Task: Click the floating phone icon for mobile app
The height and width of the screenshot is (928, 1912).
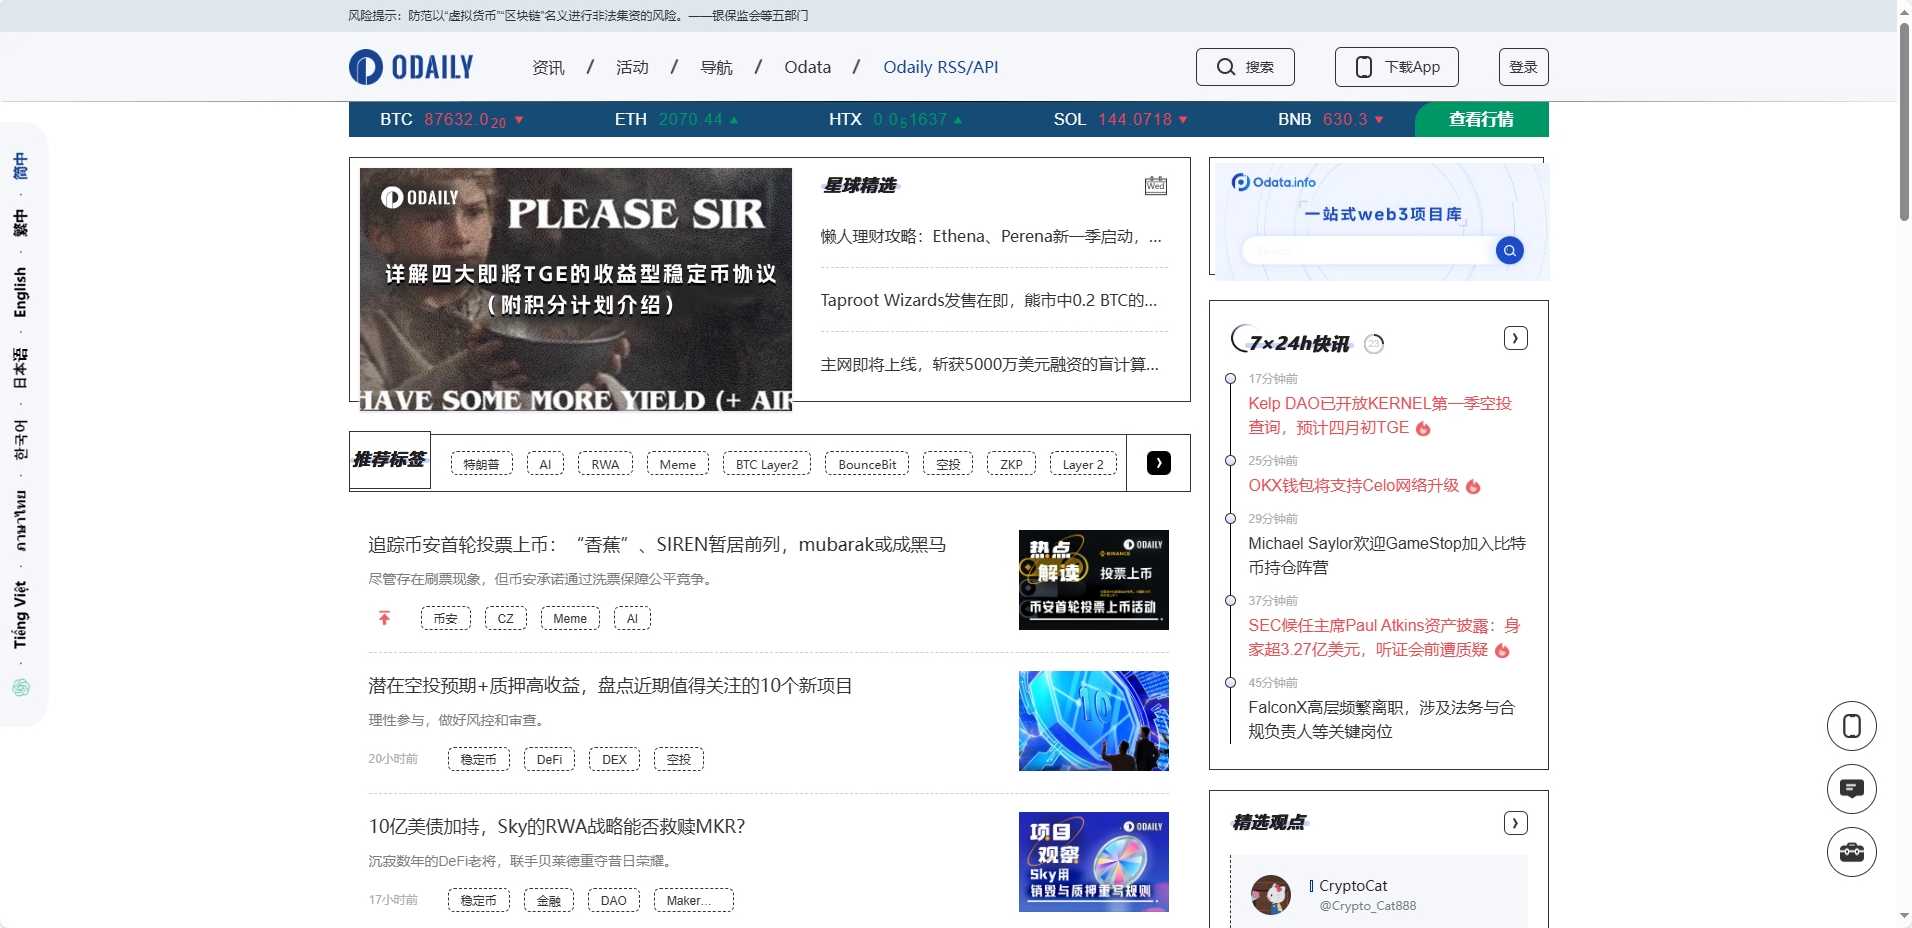Action: click(1851, 725)
